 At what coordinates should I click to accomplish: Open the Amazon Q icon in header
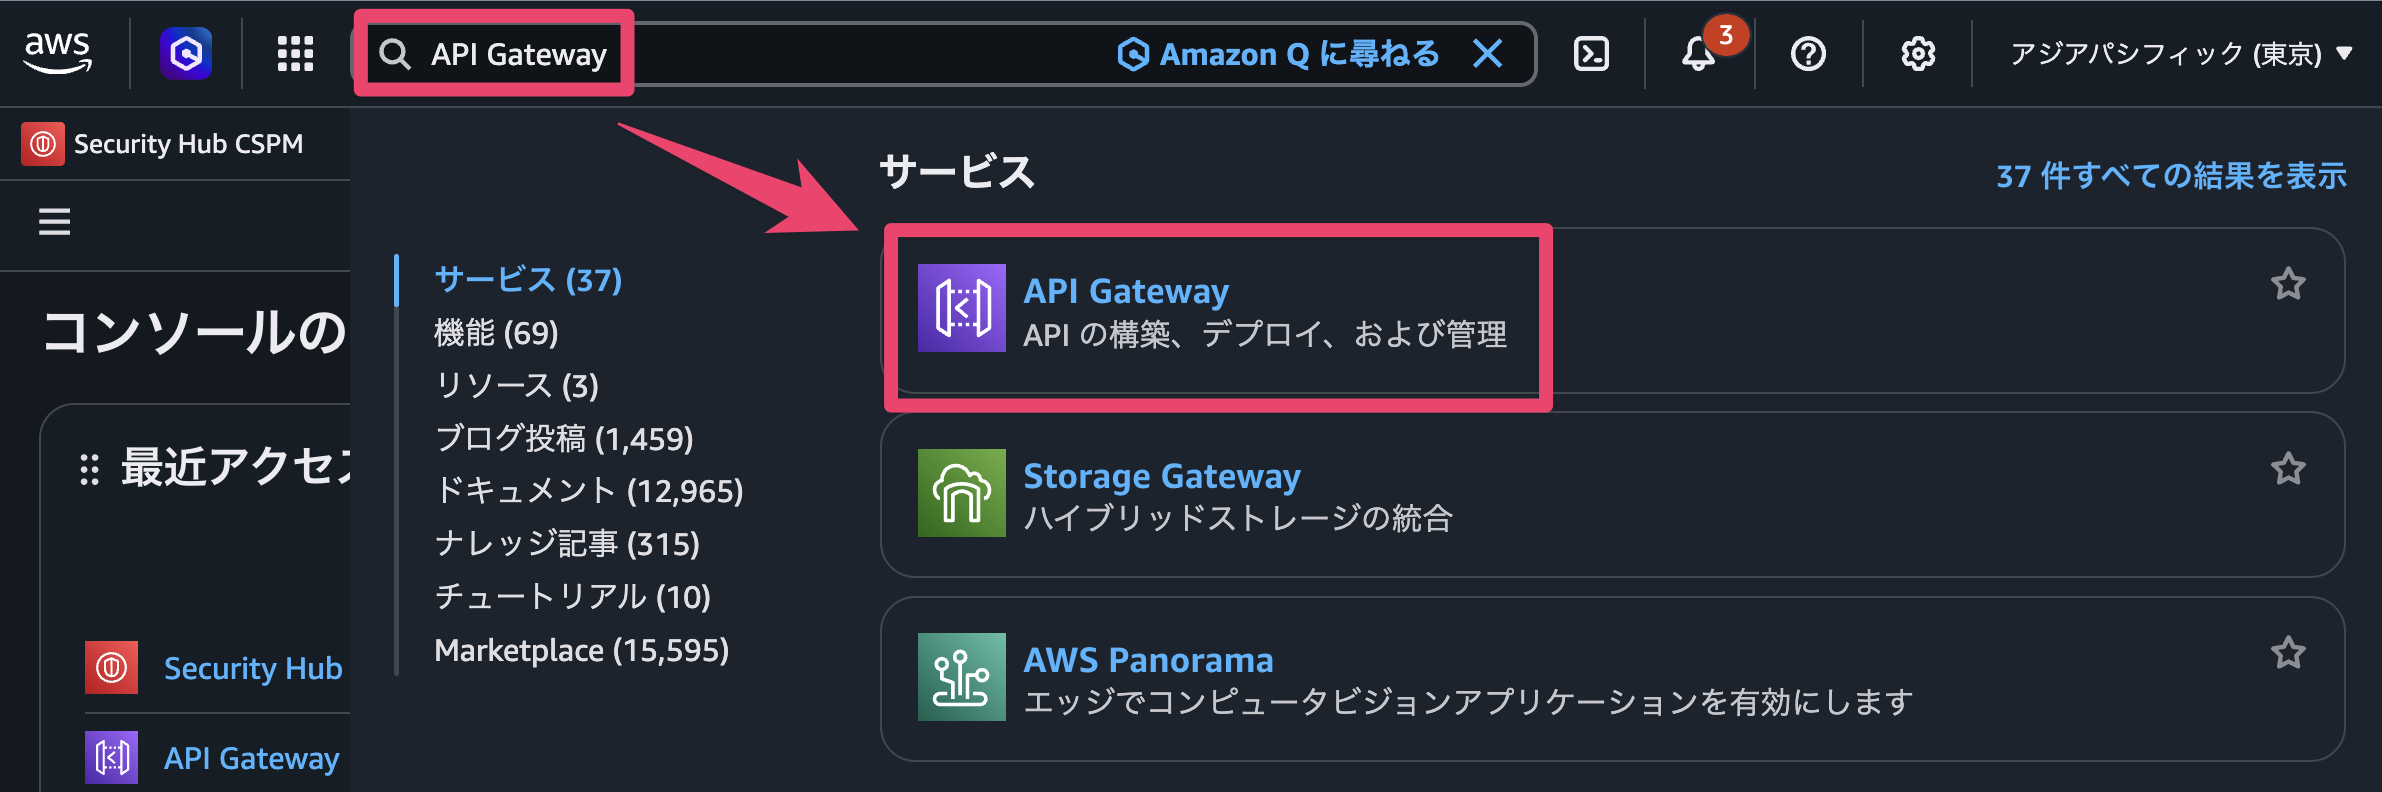(x=186, y=53)
